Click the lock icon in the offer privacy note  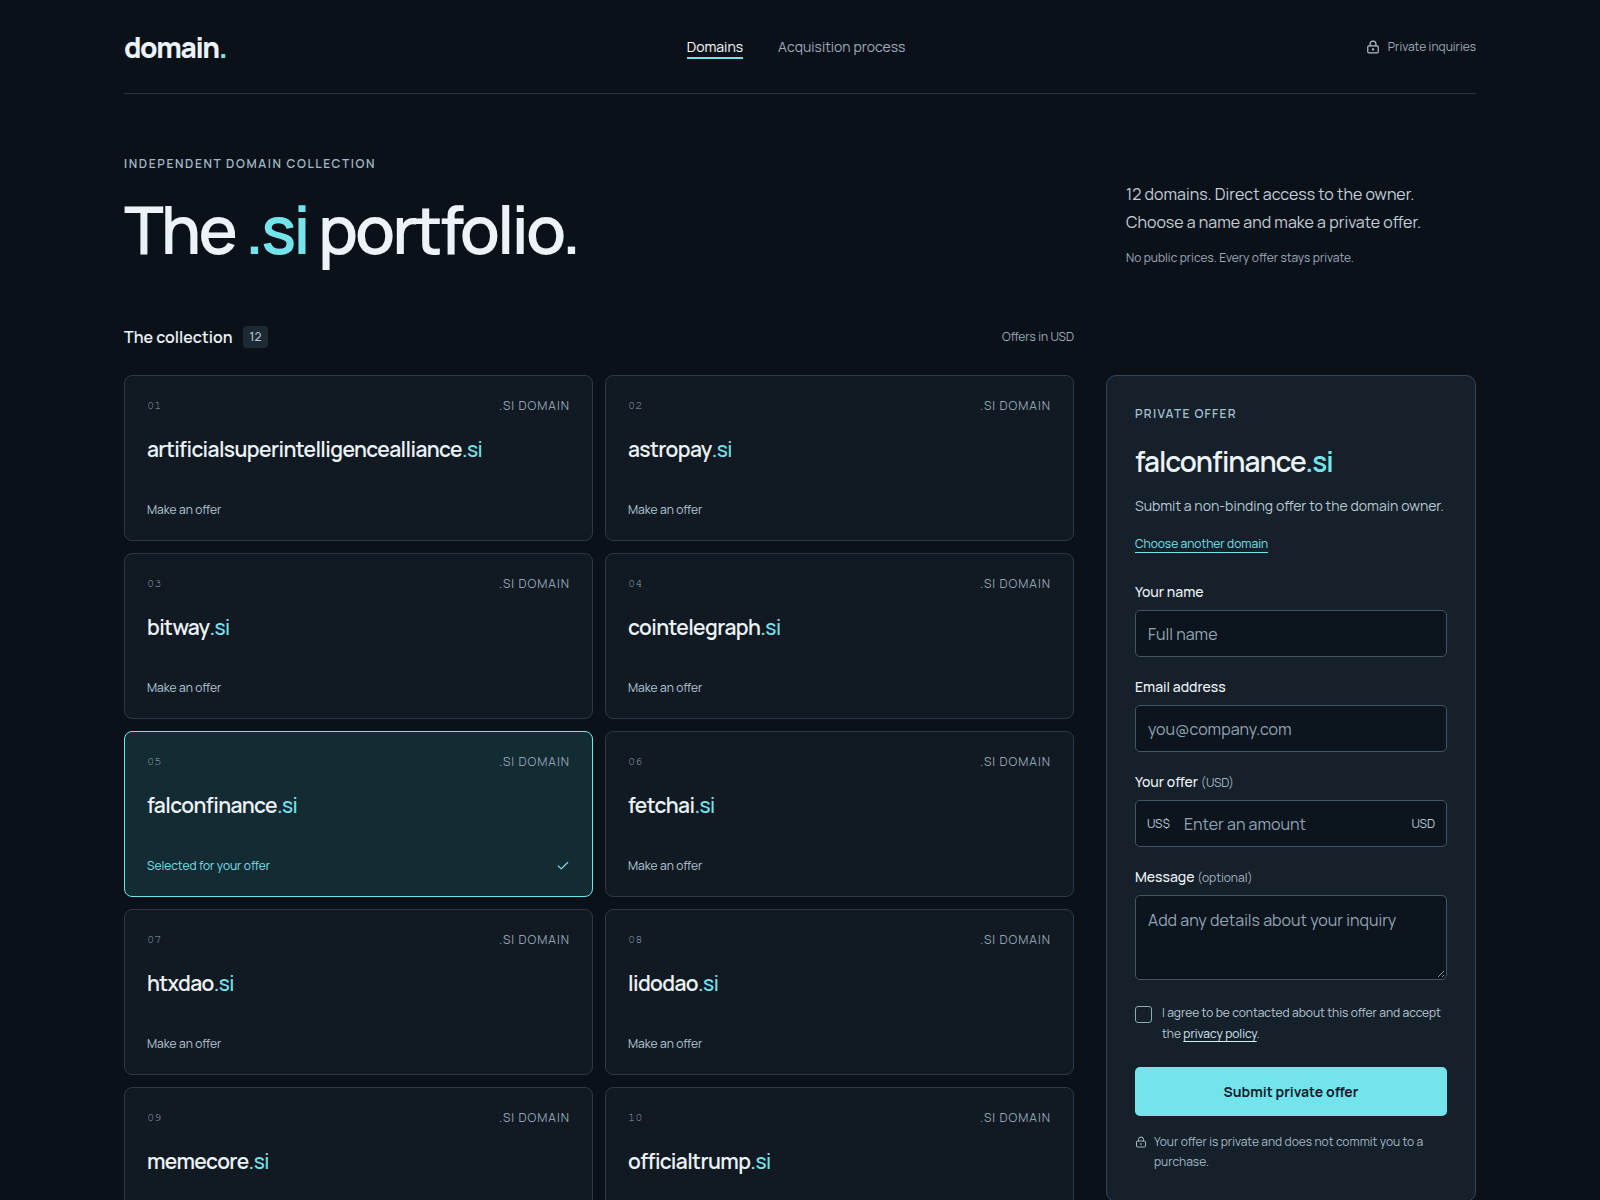1141,1142
